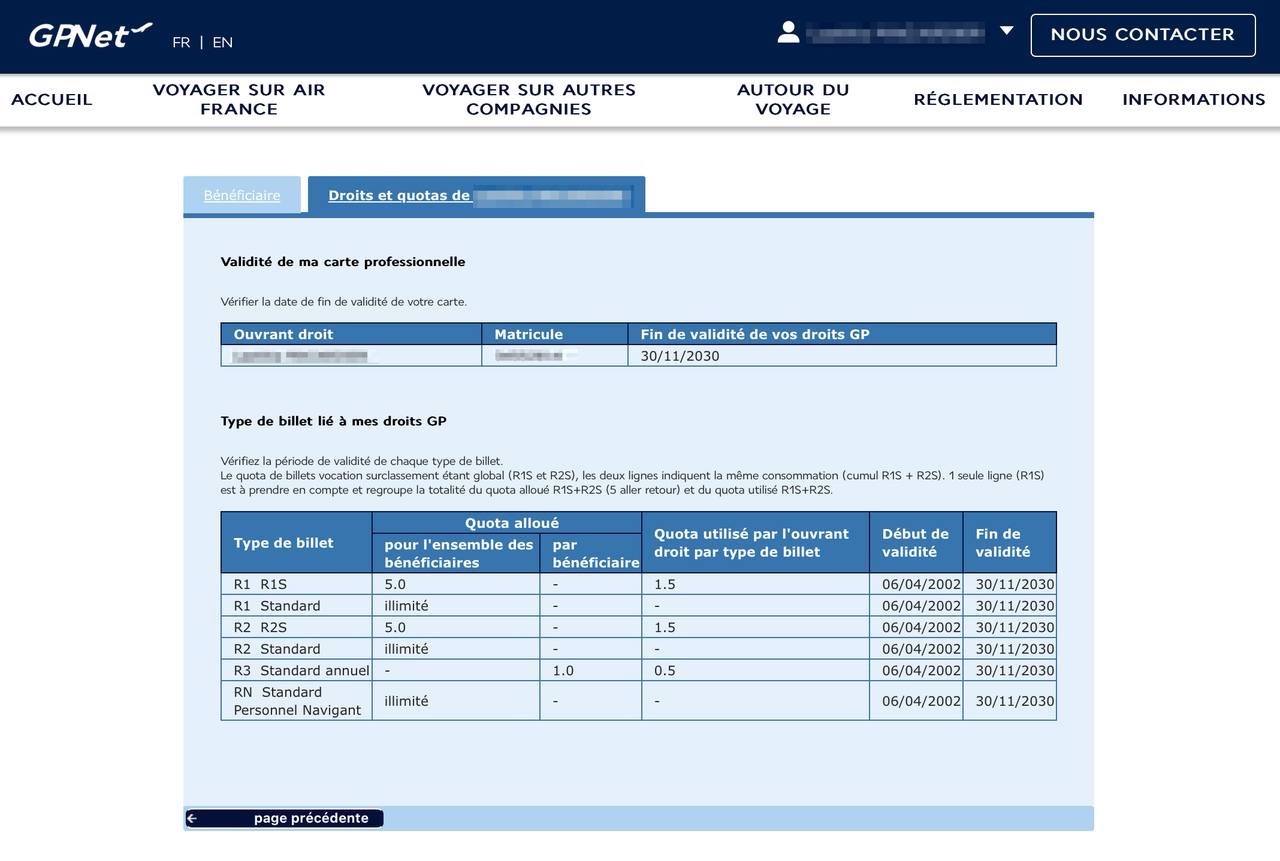Screen dimensions: 1280x861
Task: Click the 30/11/2030 card validity date
Action: click(x=680, y=356)
